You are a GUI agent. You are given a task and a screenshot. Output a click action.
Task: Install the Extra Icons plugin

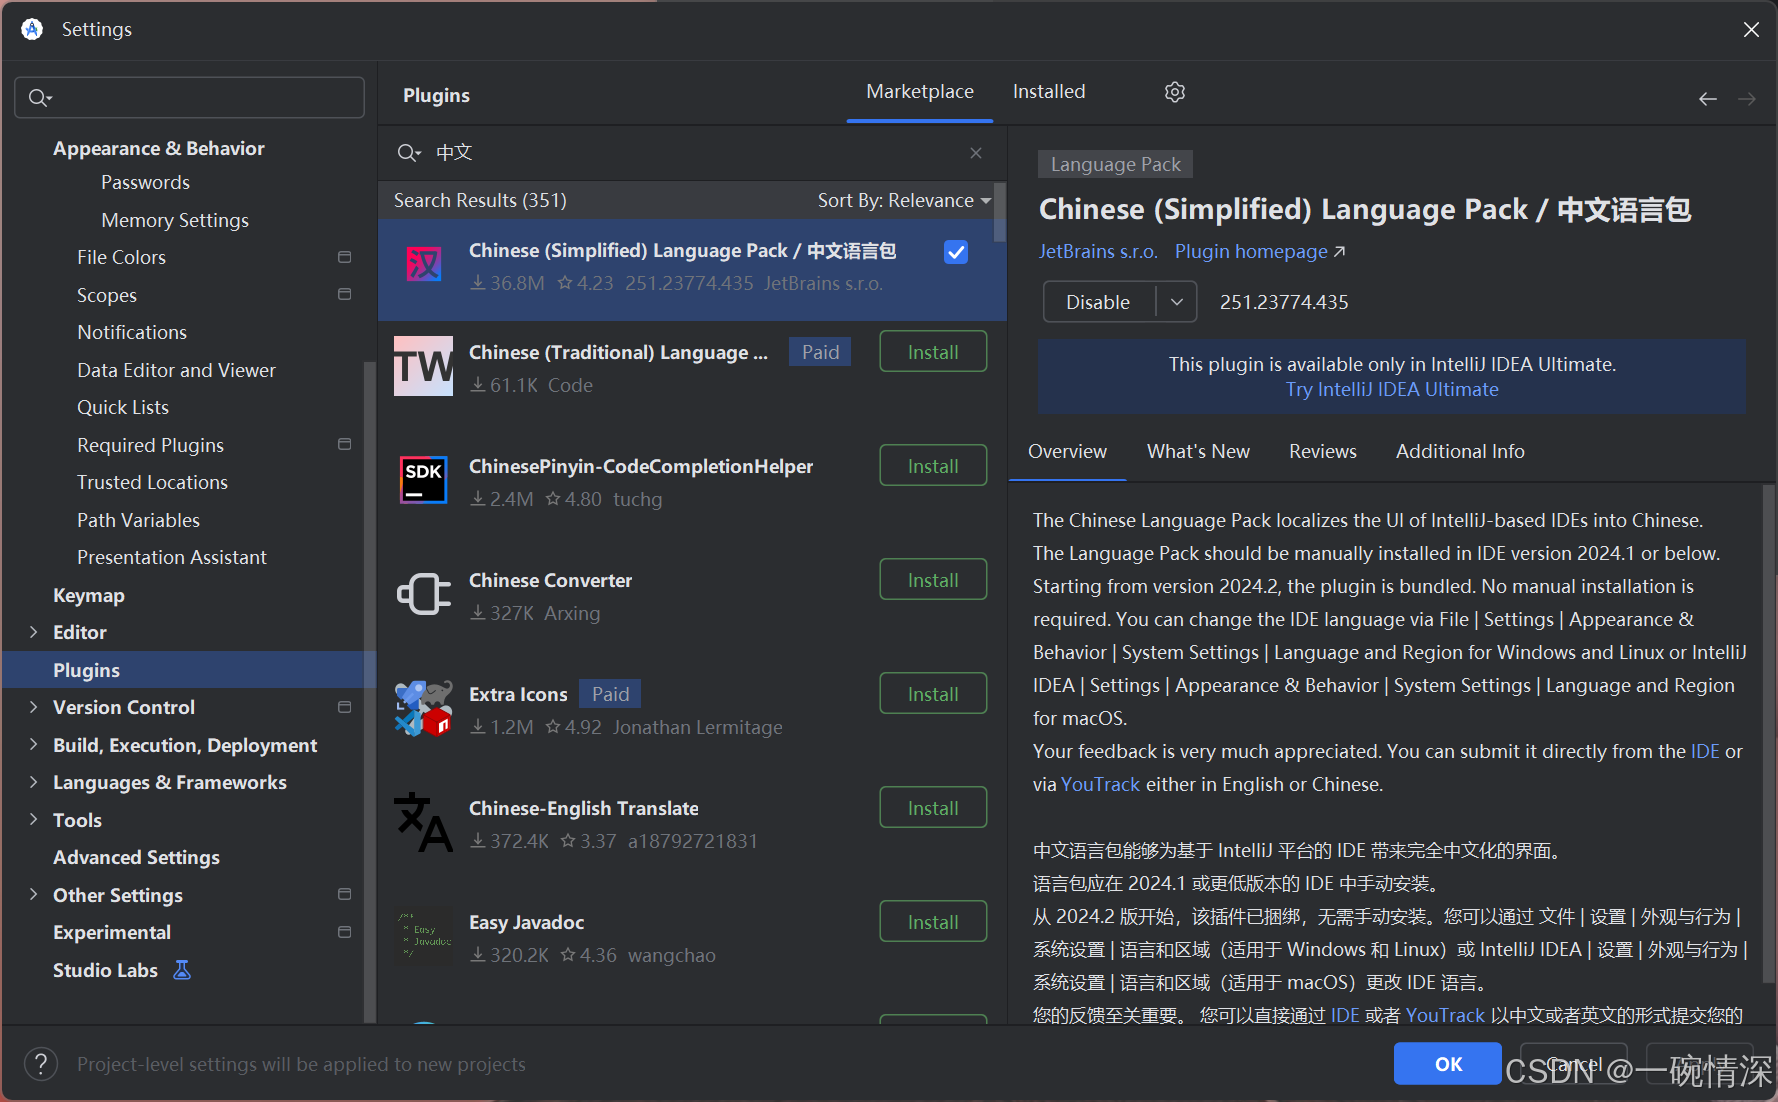tap(933, 694)
